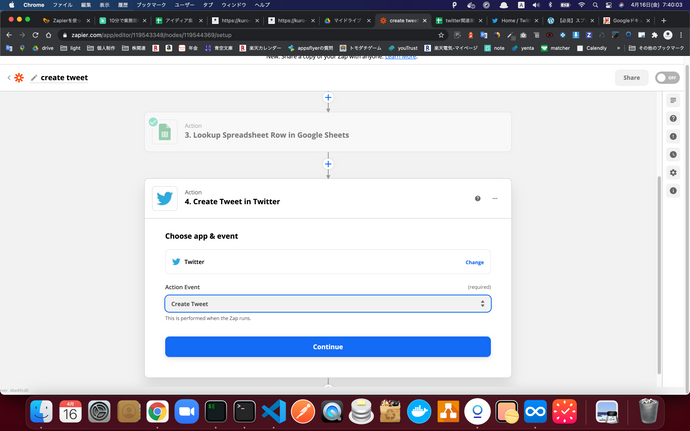
Task: Reload the page
Action: (35, 35)
